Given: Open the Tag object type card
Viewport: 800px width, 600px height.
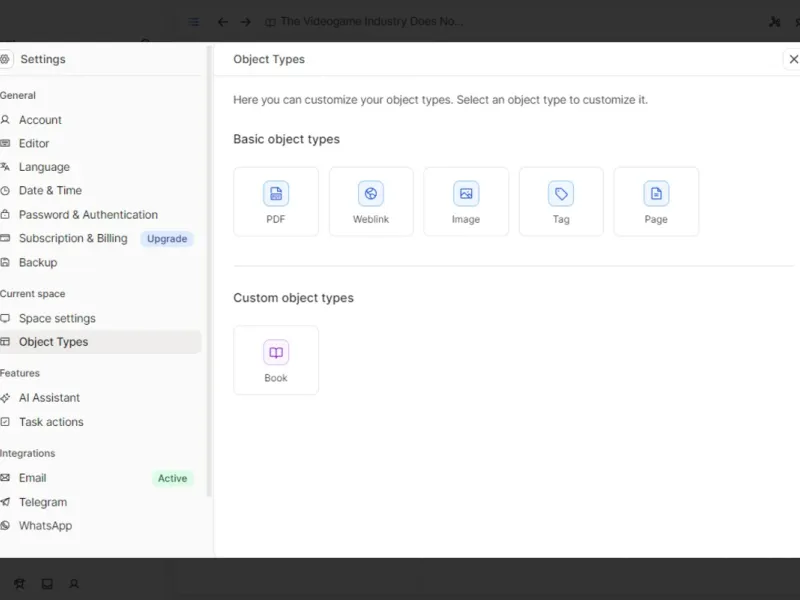Looking at the screenshot, I should click(561, 202).
